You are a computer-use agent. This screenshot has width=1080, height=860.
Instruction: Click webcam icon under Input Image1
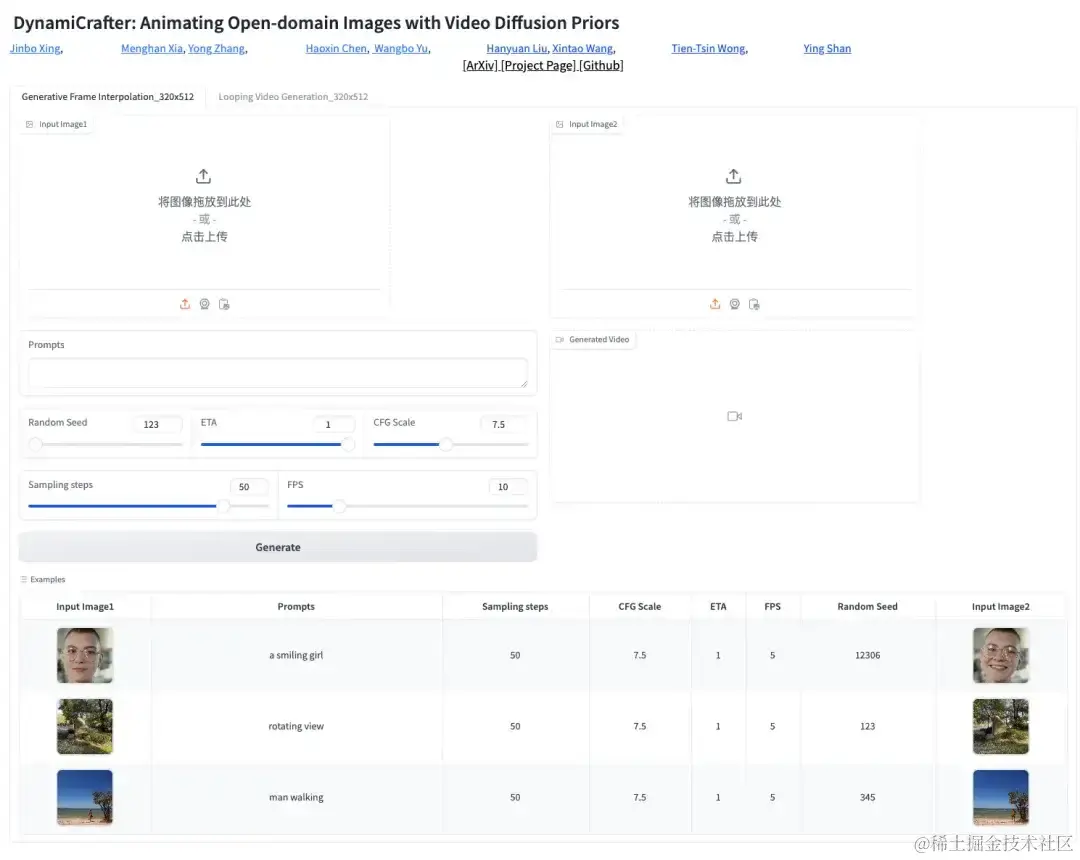[205, 304]
